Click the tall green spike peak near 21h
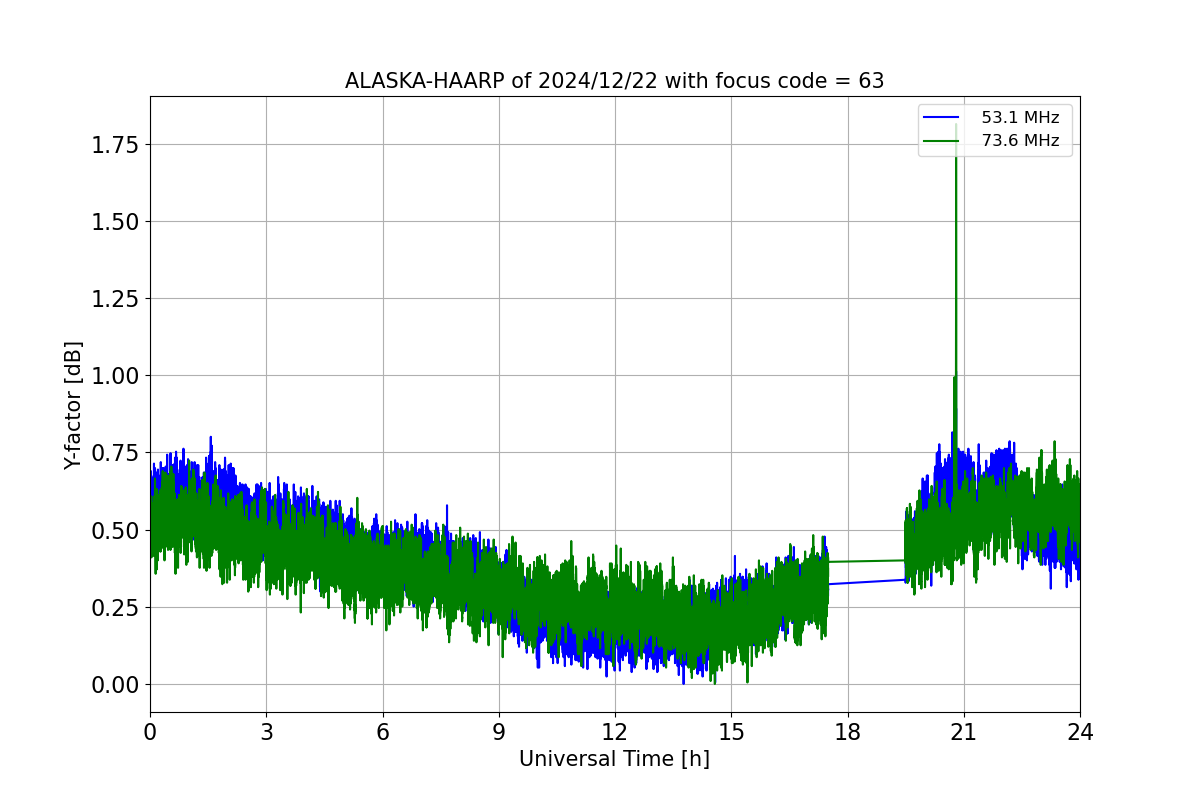 click(x=956, y=128)
